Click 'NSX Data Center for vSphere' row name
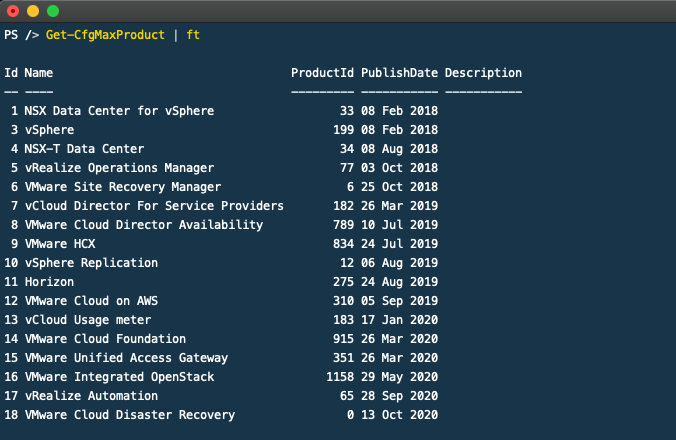Viewport: 676px width, 440px height. (x=119, y=111)
